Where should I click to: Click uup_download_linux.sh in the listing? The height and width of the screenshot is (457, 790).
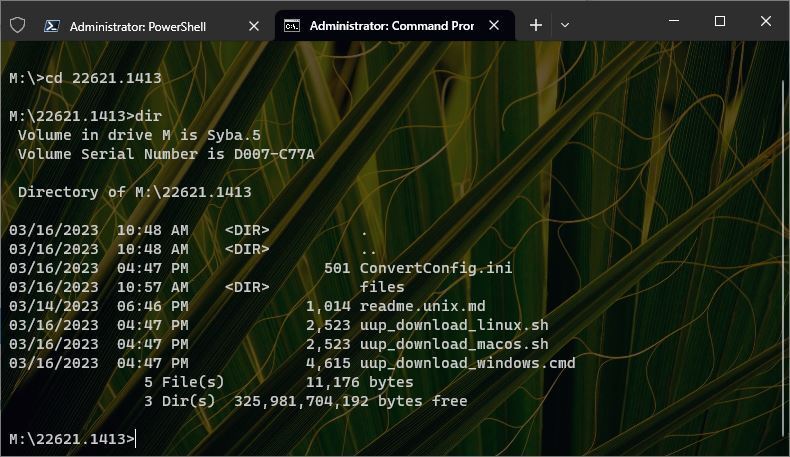[454, 325]
